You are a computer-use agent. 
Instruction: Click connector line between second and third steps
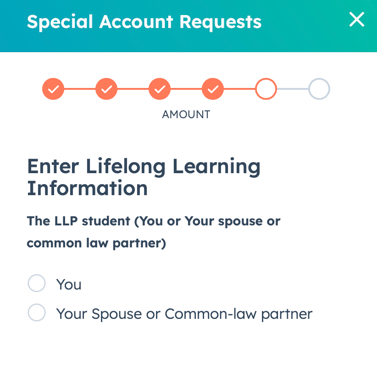[x=133, y=89]
